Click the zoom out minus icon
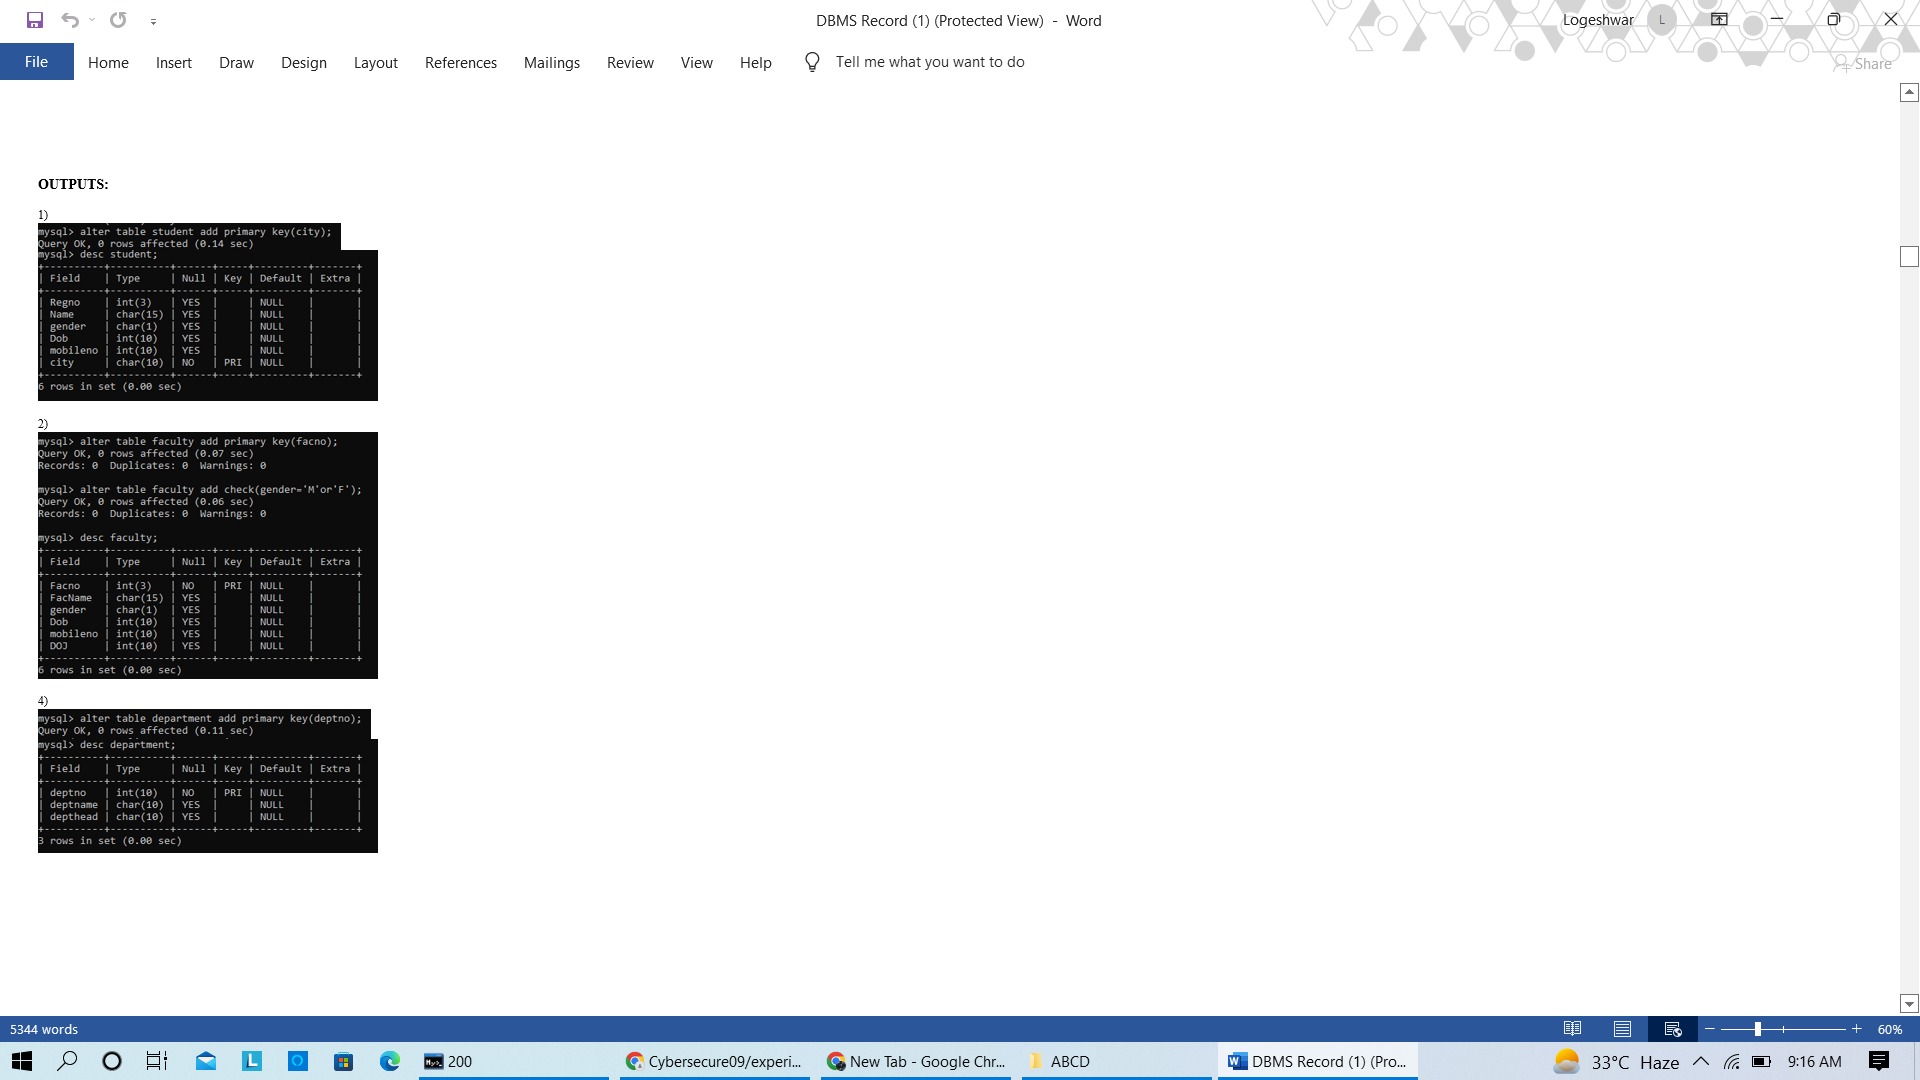Viewport: 1920px width, 1080px height. pos(1710,1029)
